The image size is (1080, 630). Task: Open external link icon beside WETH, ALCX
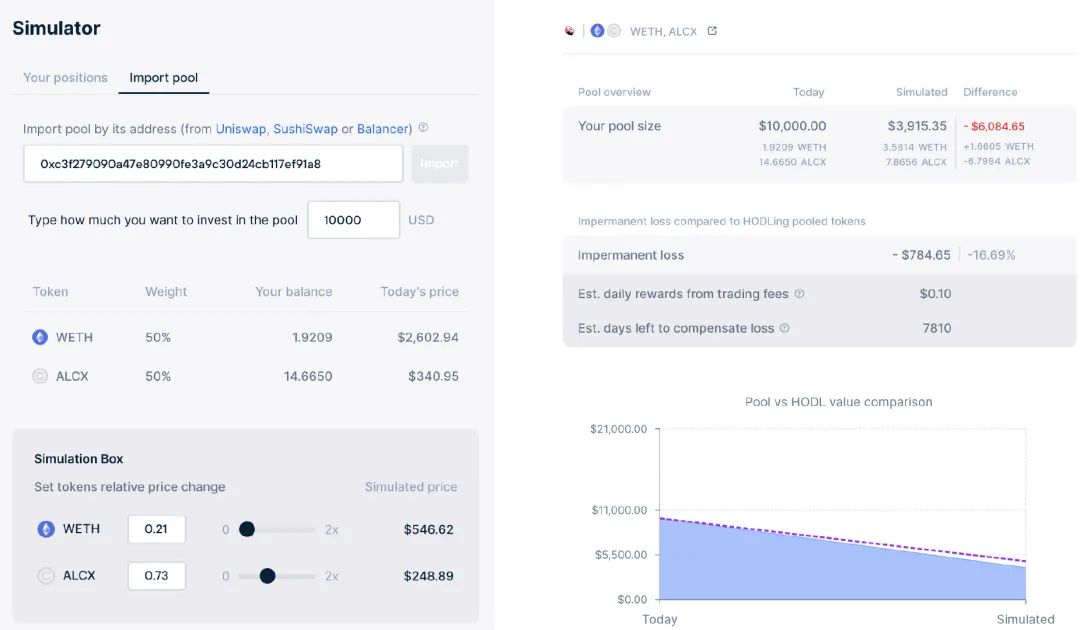(712, 31)
